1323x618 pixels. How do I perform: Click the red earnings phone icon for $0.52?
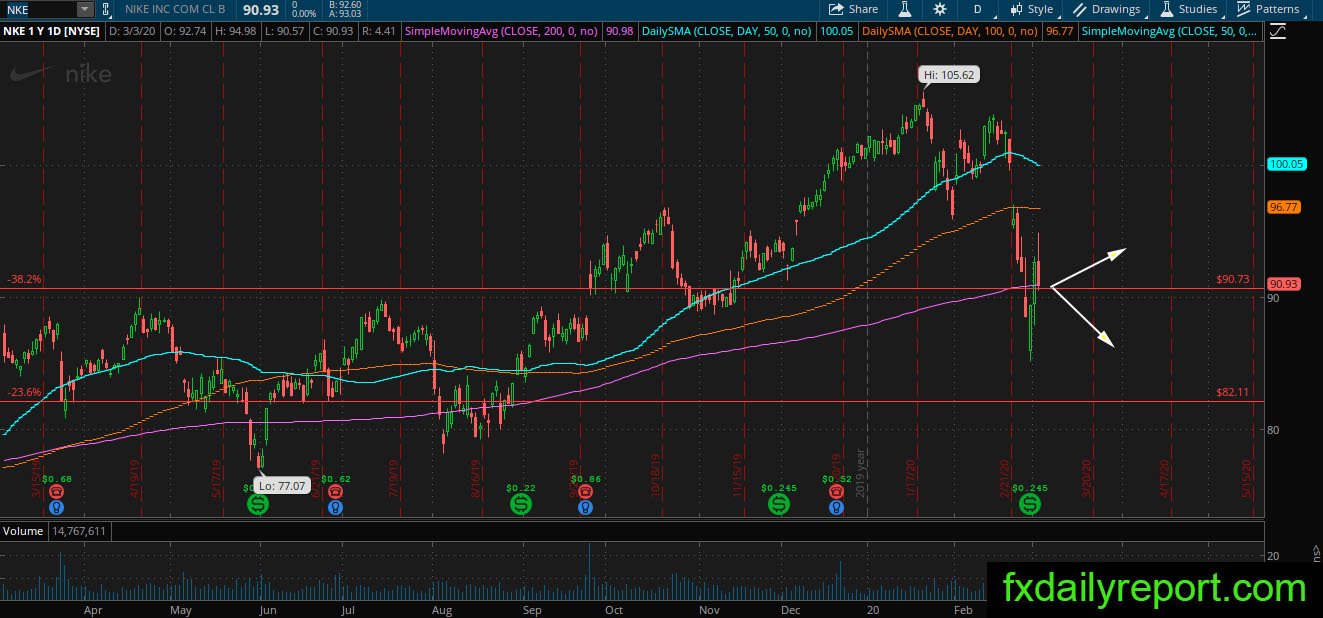point(835,491)
